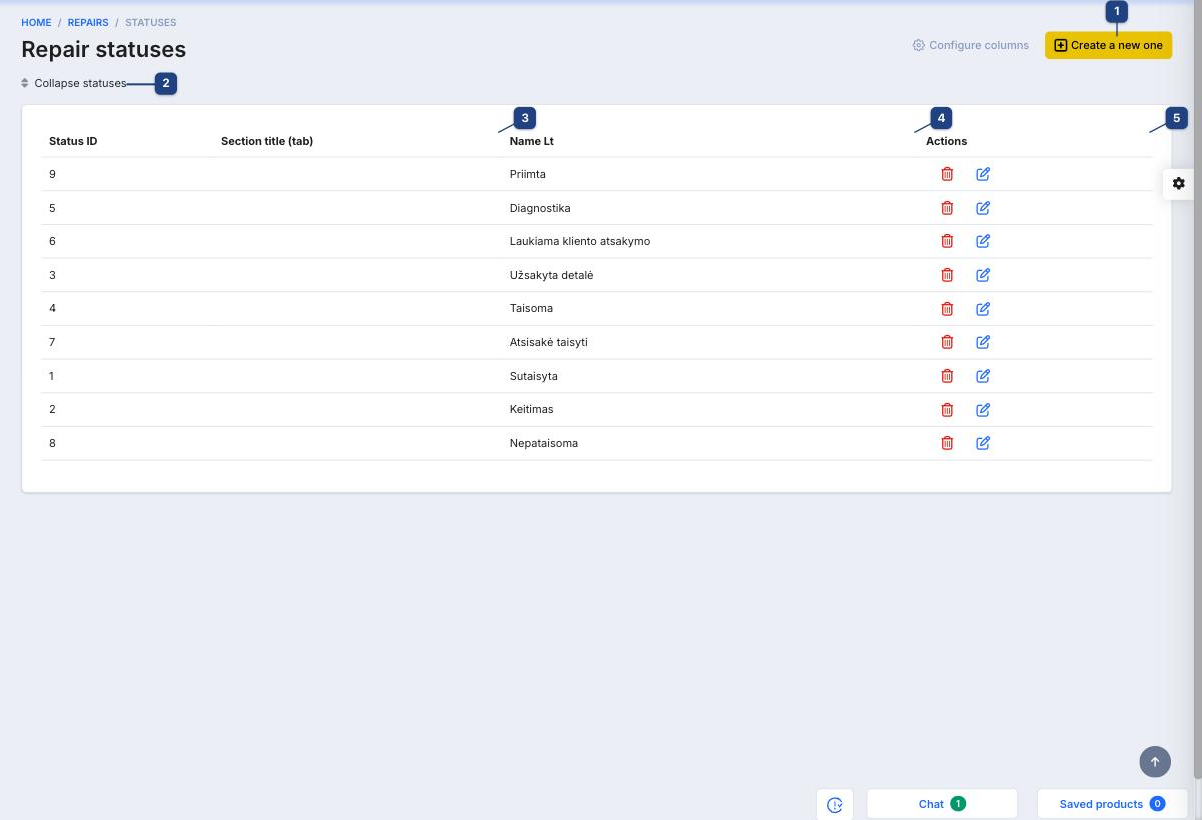Image resolution: width=1202 pixels, height=820 pixels.
Task: Click the scroll-to-top arrow button
Action: coord(1155,762)
